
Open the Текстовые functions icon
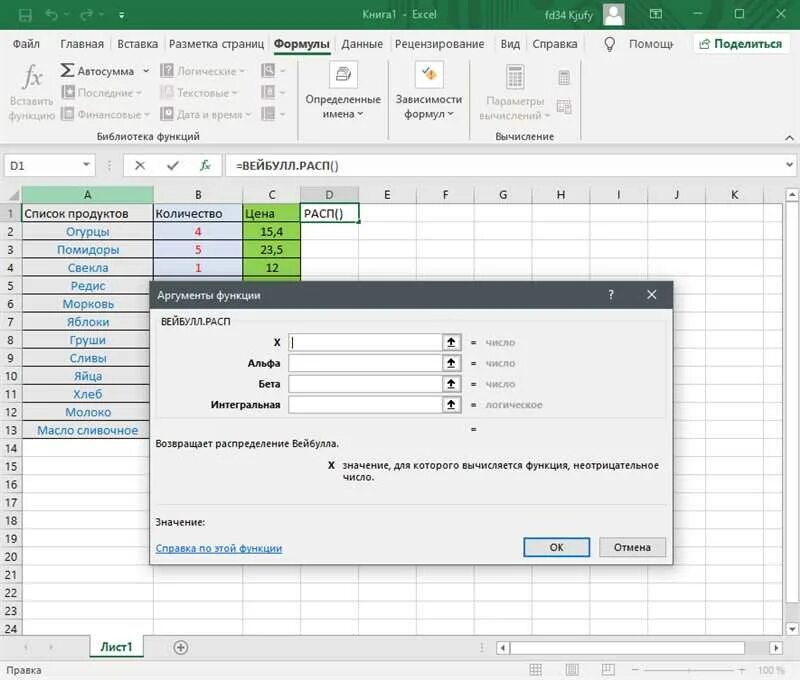pos(167,92)
